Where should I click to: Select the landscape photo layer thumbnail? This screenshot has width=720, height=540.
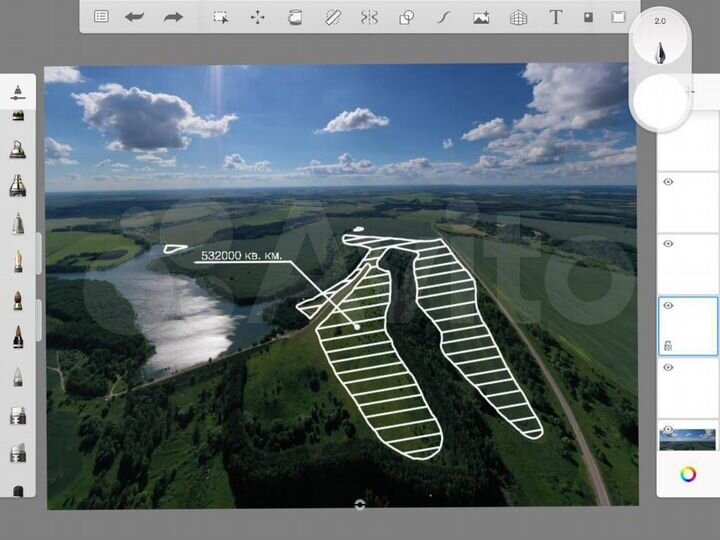pos(687,439)
